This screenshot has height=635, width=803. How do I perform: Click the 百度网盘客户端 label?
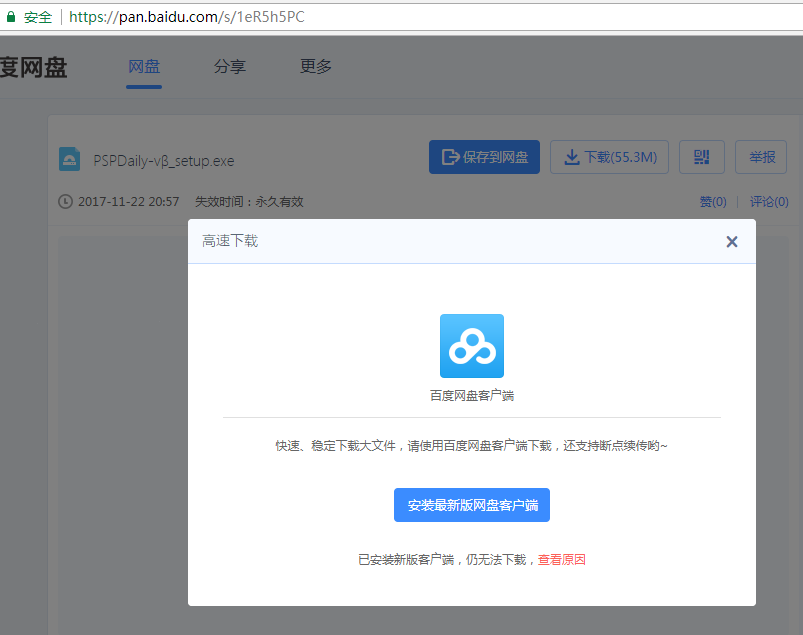click(x=472, y=395)
